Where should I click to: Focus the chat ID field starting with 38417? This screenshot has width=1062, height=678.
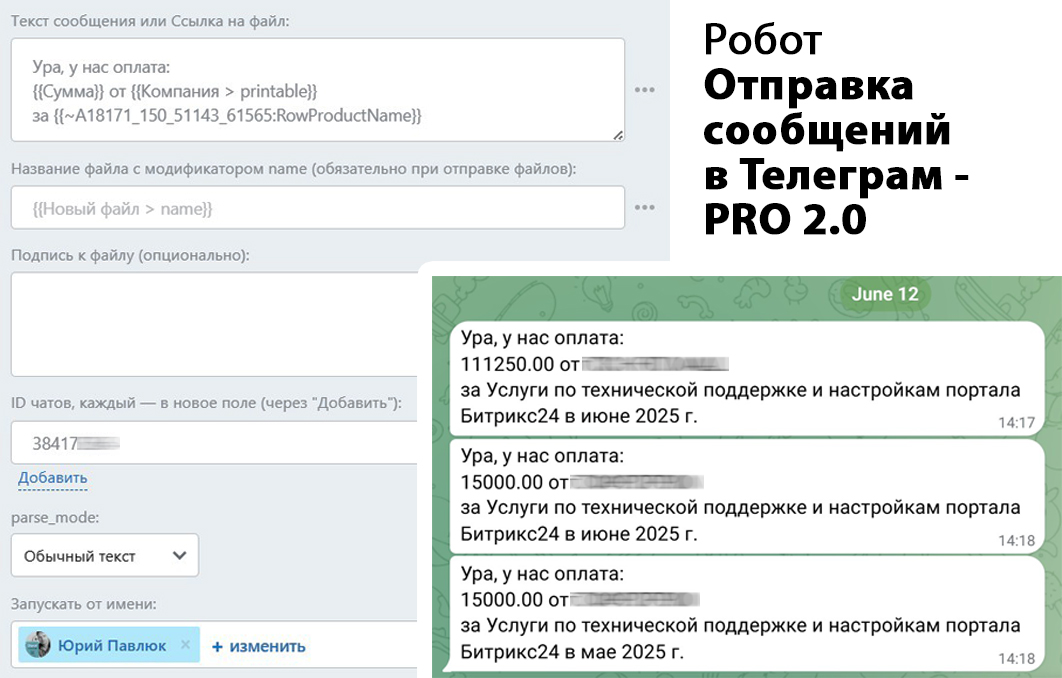click(x=214, y=443)
